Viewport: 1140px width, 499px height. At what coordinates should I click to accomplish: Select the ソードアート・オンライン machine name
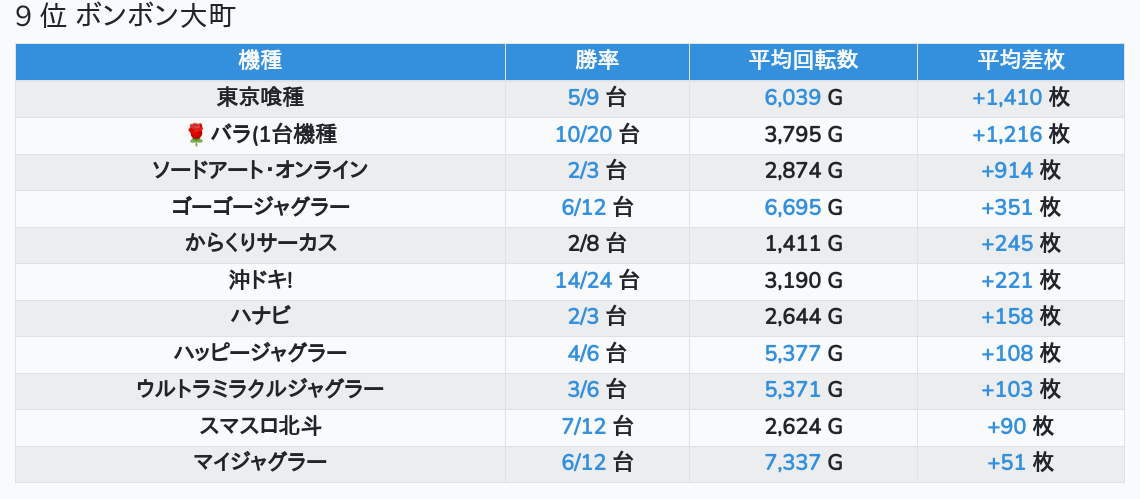260,170
